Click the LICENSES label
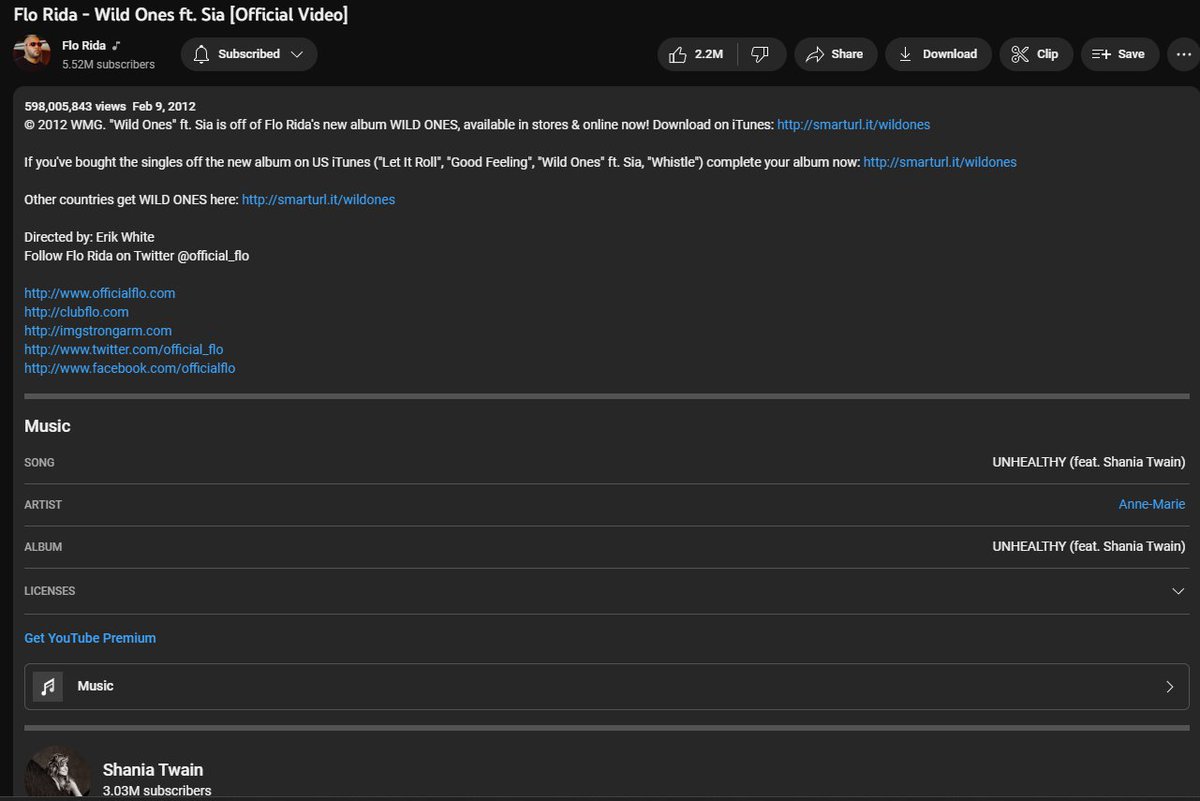 click(x=50, y=591)
